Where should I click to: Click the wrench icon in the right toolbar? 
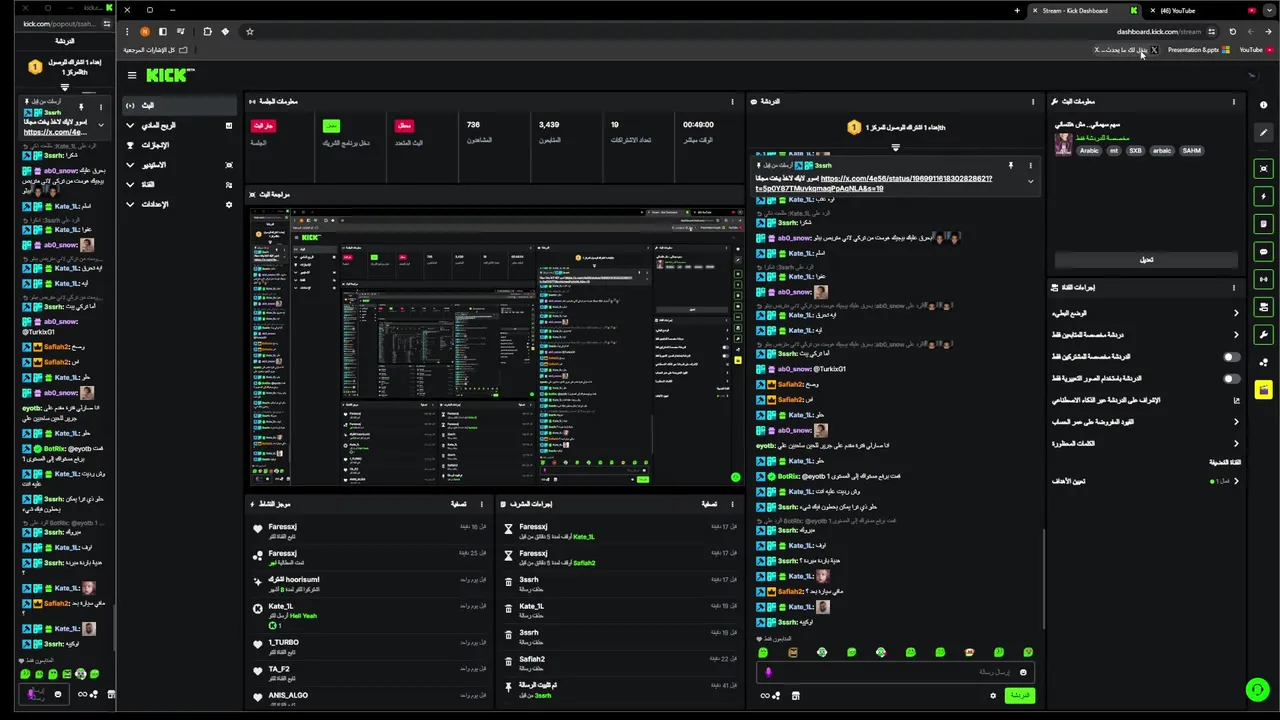(1264, 335)
